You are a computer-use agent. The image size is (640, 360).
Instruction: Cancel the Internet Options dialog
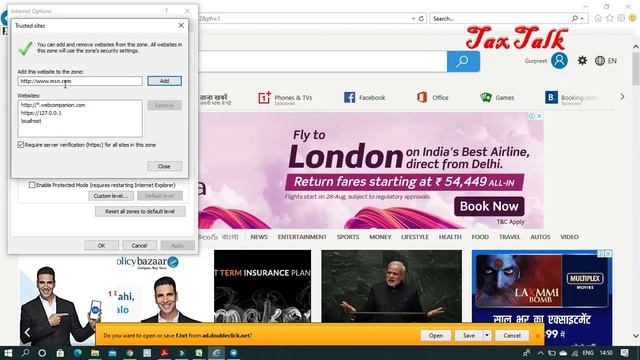pyautogui.click(x=139, y=245)
